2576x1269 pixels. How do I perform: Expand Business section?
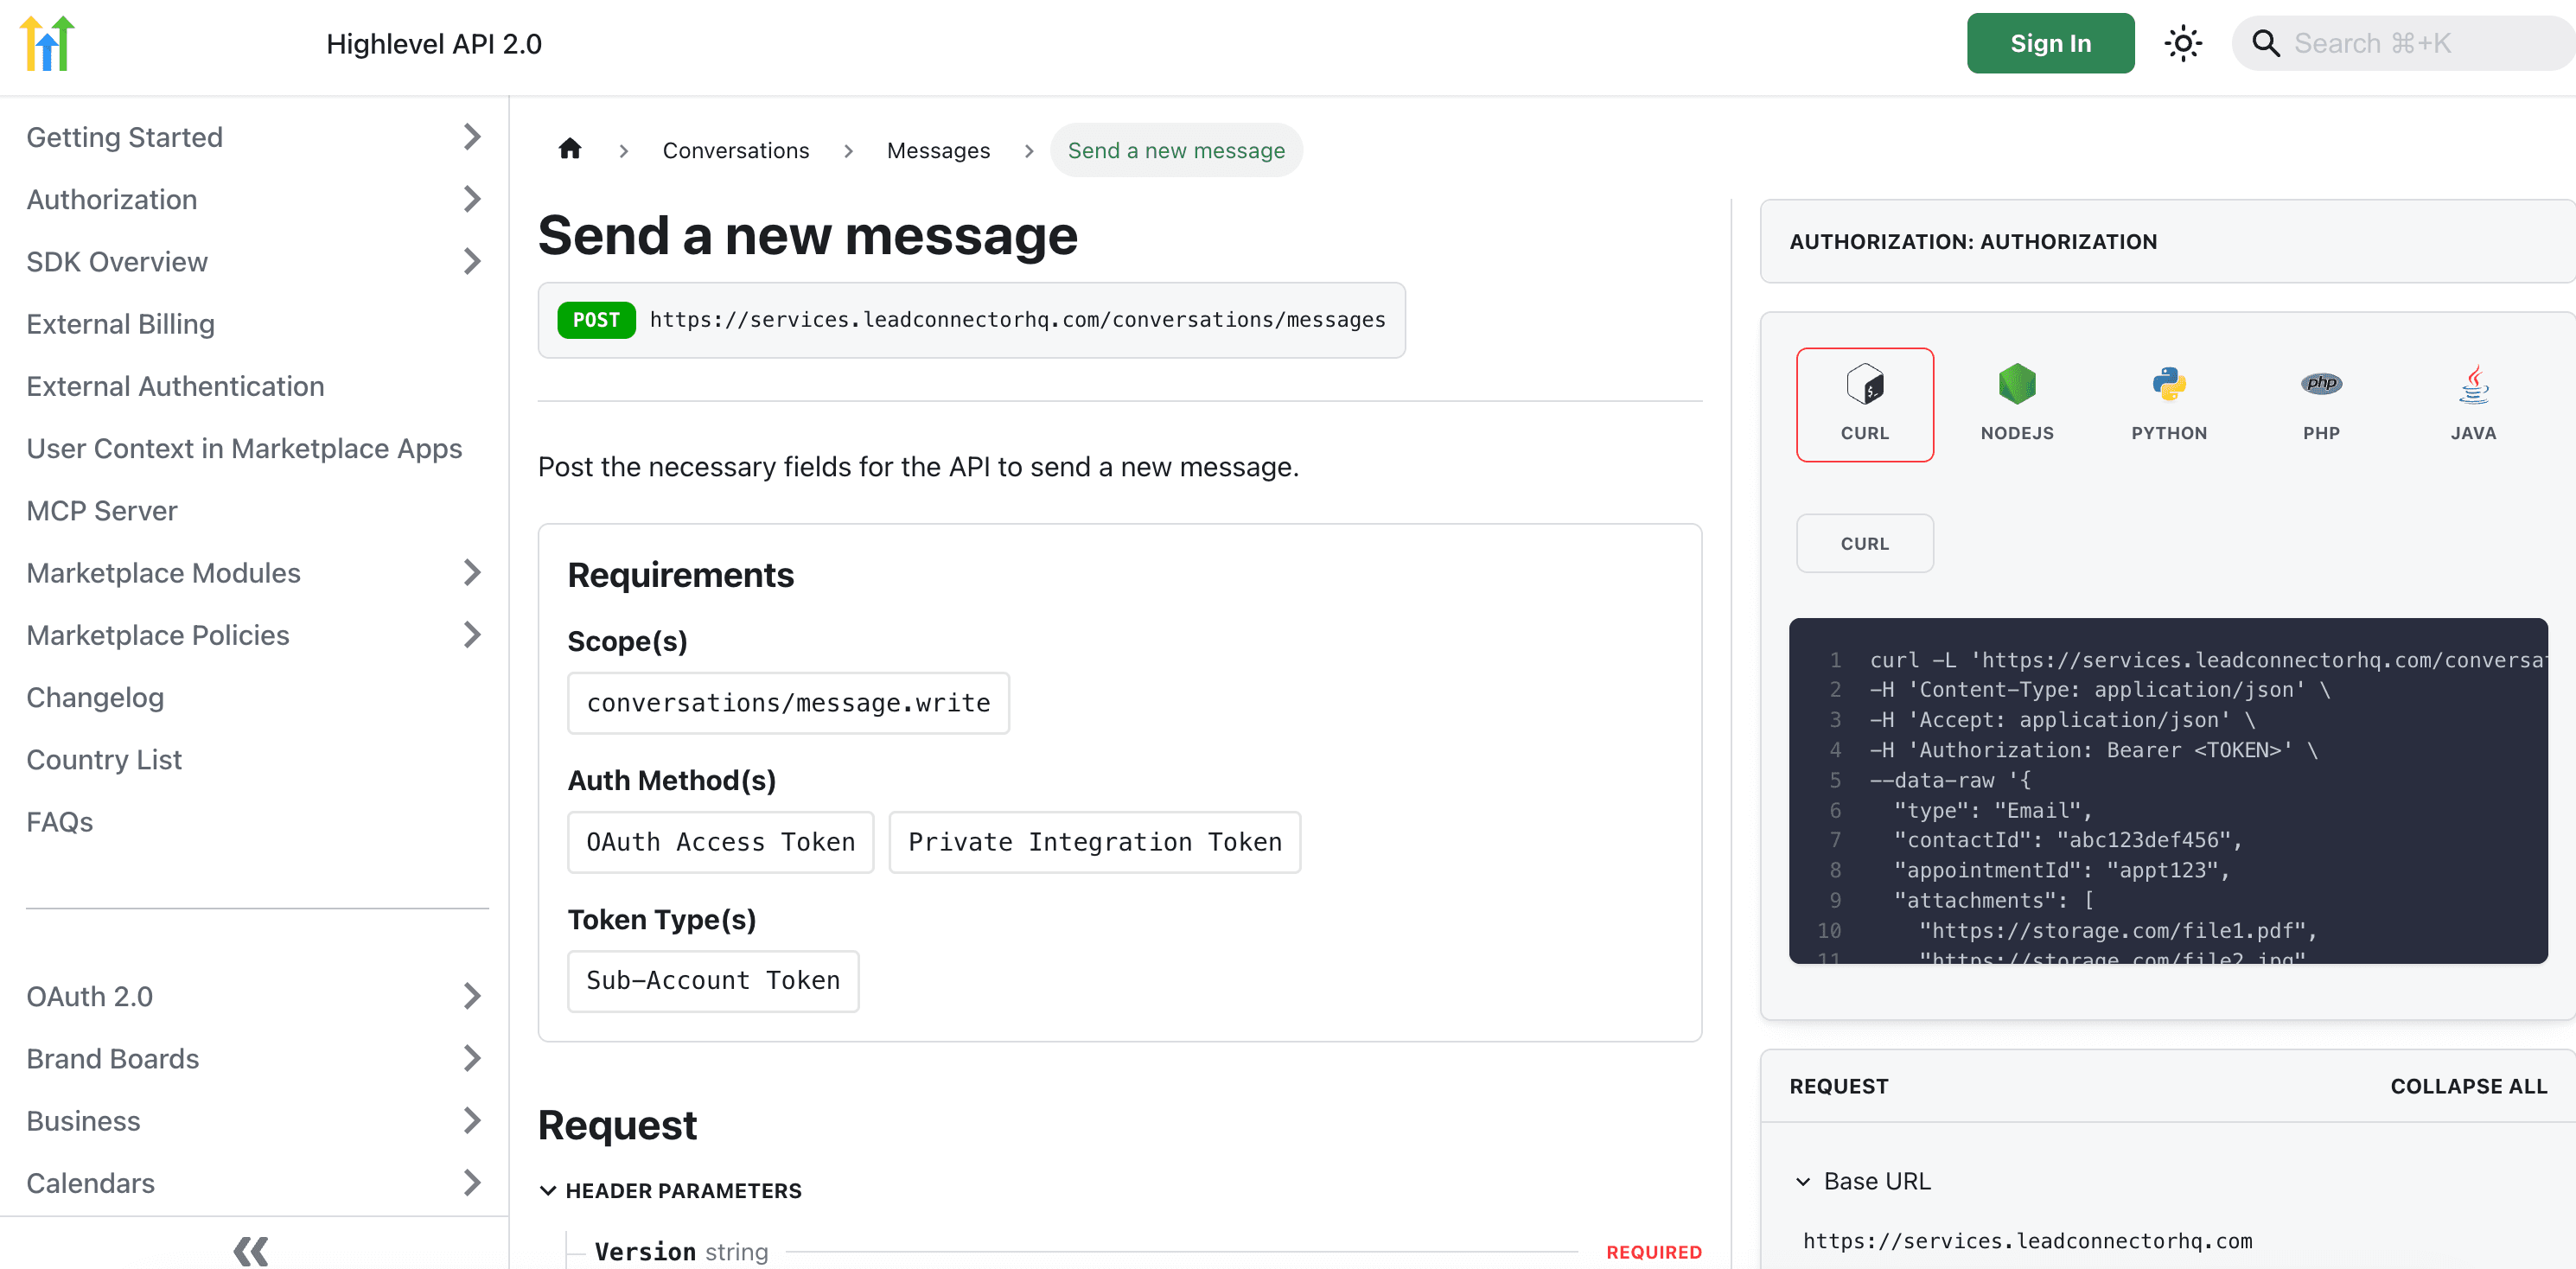(x=472, y=1120)
